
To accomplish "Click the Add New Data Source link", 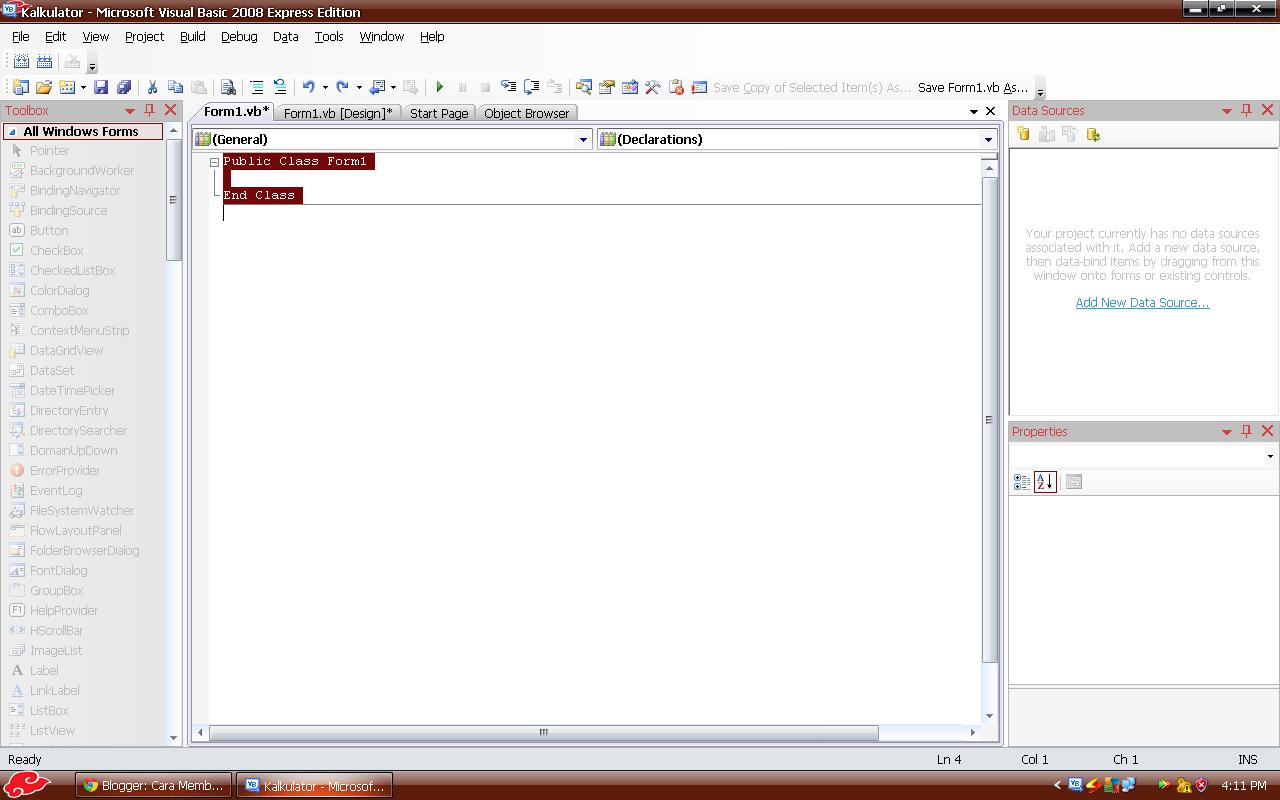I will pyautogui.click(x=1142, y=303).
